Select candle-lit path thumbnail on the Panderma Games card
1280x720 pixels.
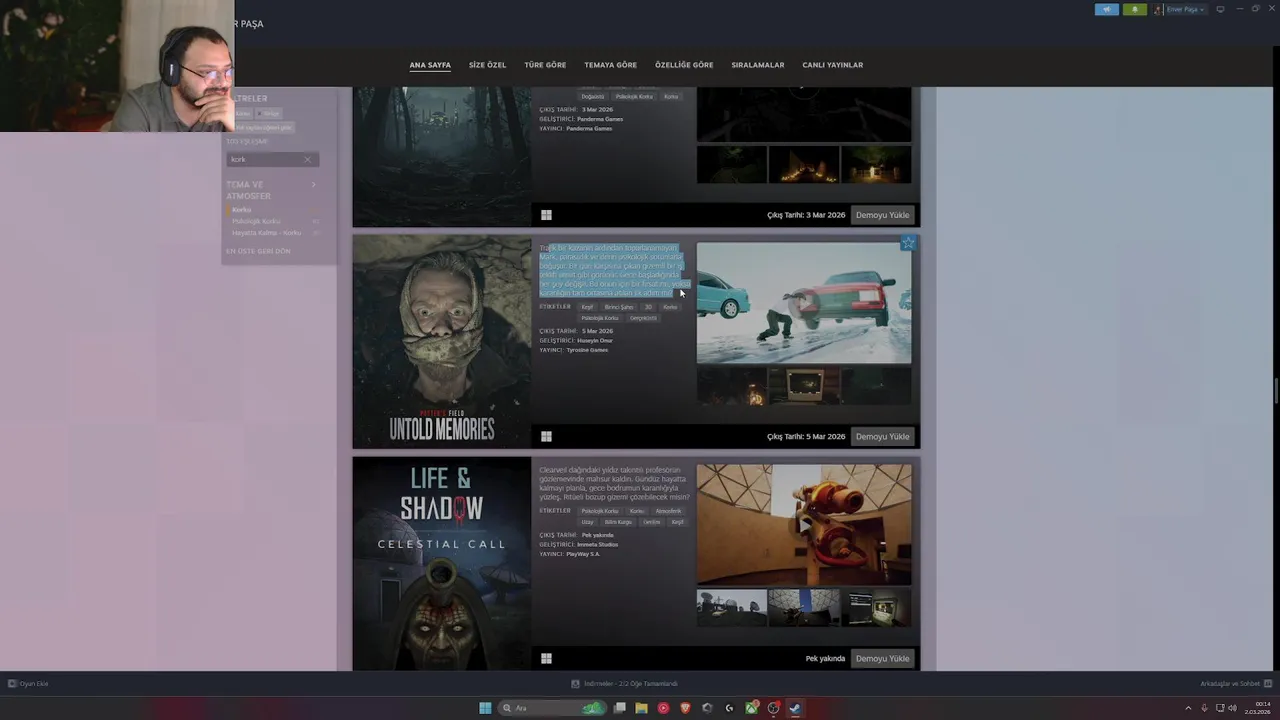click(803, 164)
